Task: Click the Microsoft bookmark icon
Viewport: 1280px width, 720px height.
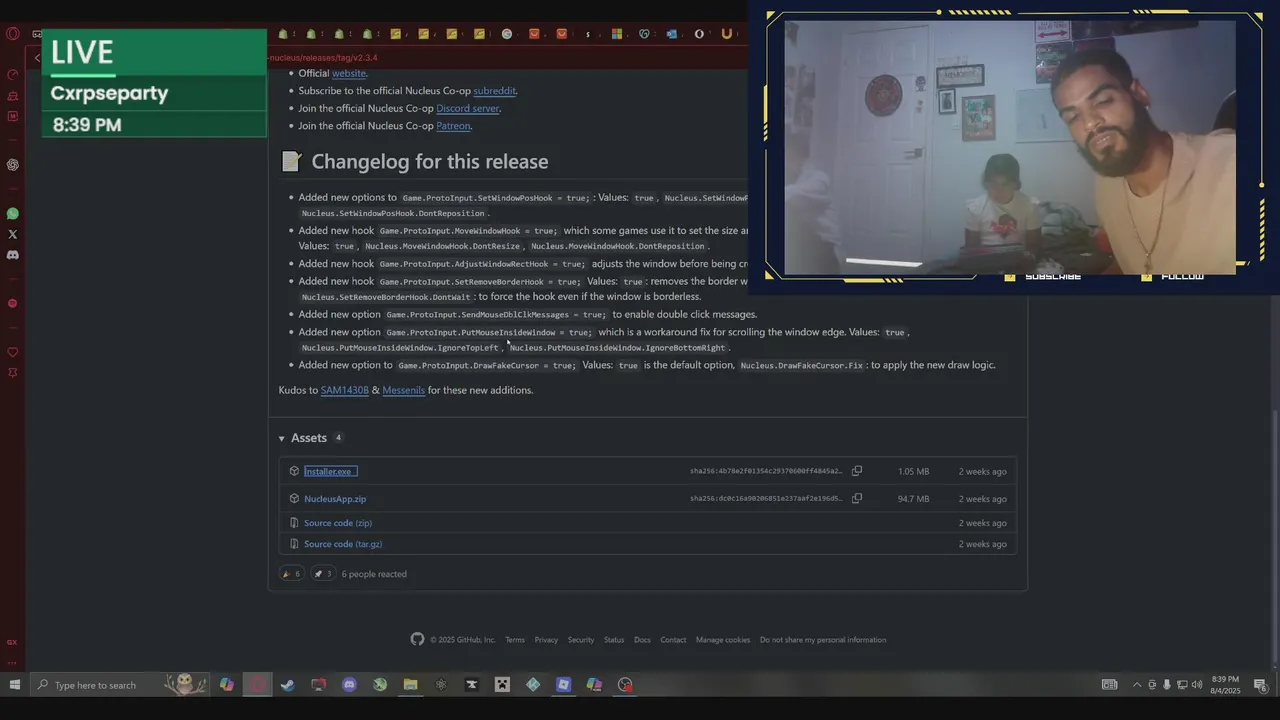Action: [617, 34]
